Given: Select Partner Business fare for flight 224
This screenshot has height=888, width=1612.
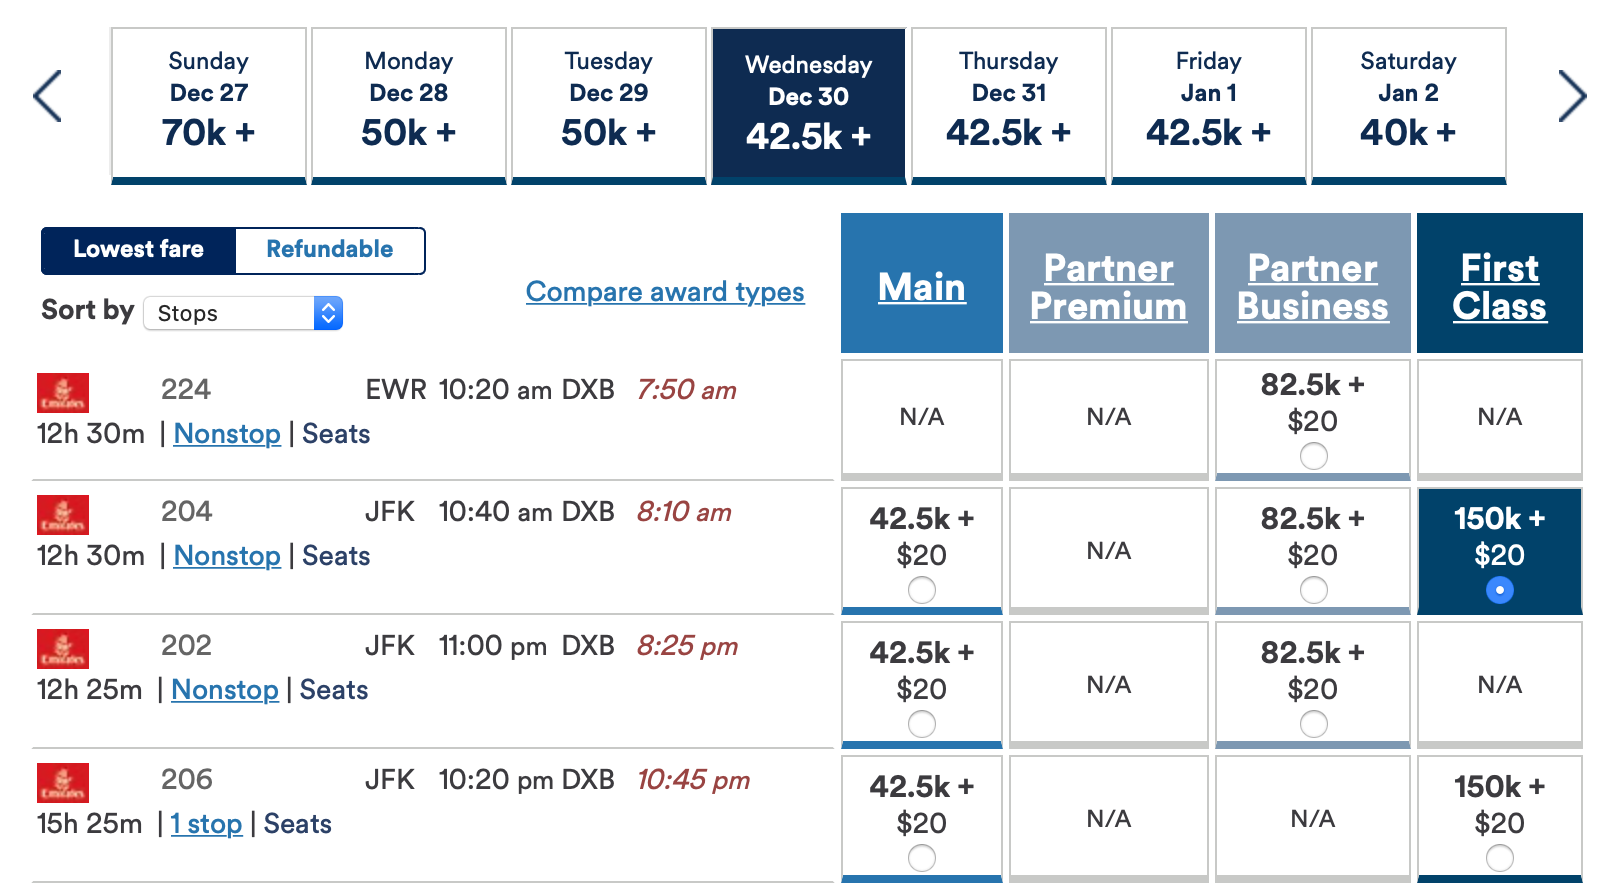Looking at the screenshot, I should 1312,456.
